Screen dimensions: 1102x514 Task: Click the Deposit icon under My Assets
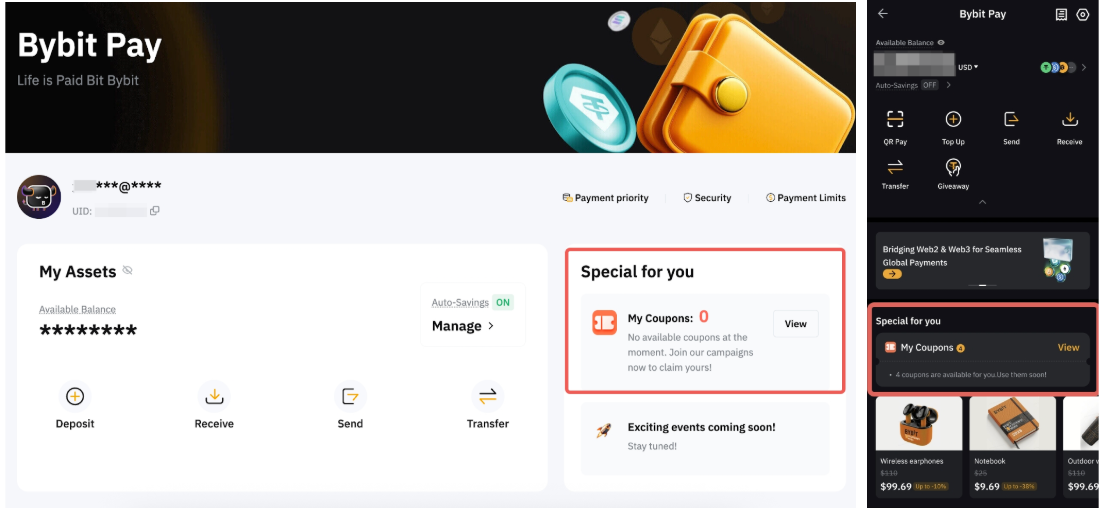point(75,396)
